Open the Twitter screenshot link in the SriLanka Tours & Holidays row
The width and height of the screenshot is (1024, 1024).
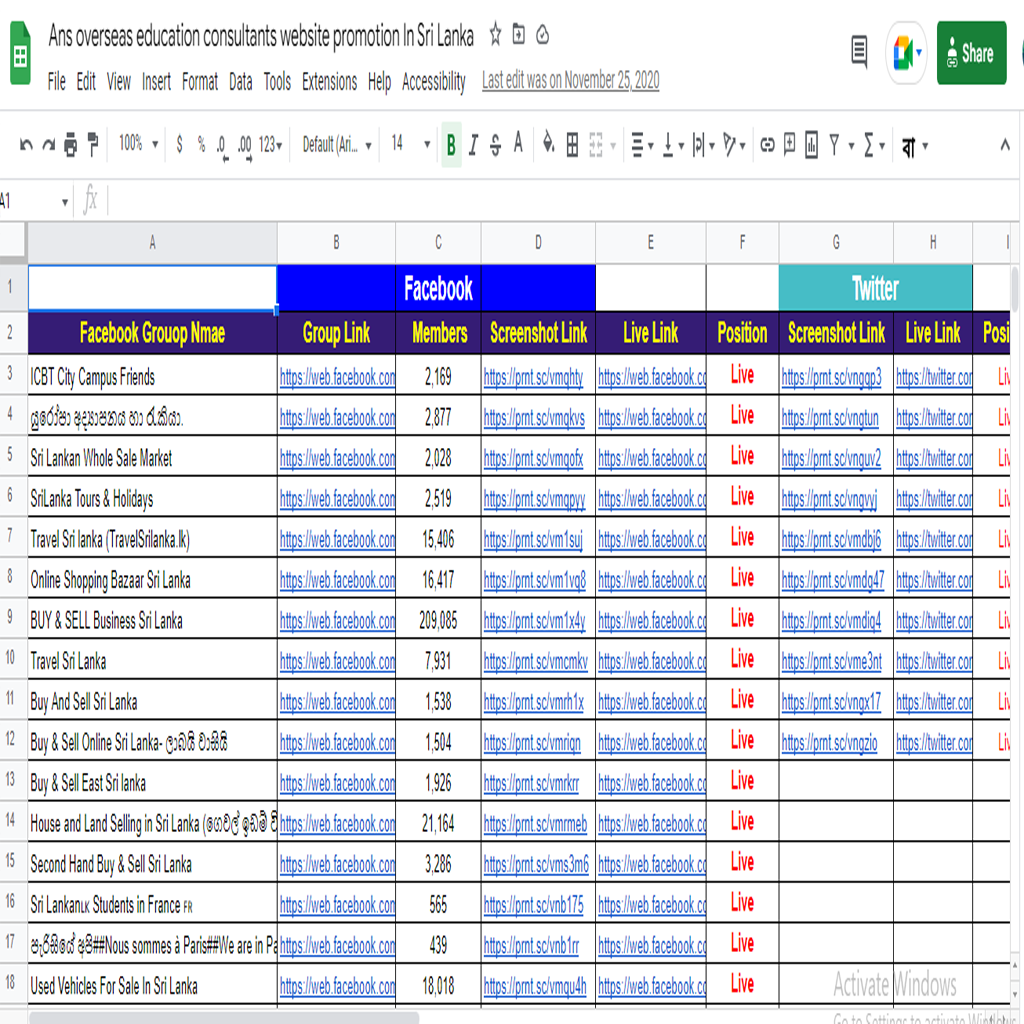click(829, 500)
